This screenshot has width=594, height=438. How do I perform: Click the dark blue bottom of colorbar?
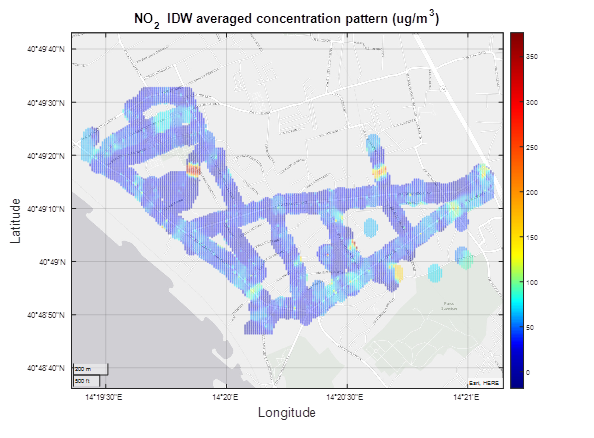tap(517, 383)
